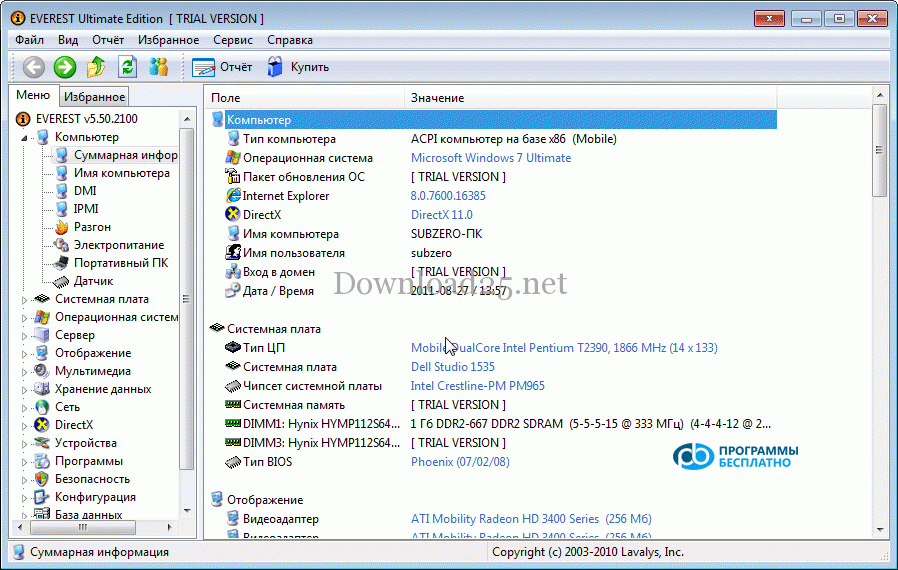Click the DirectX tree icon
The width and height of the screenshot is (898, 570).
coord(42,425)
